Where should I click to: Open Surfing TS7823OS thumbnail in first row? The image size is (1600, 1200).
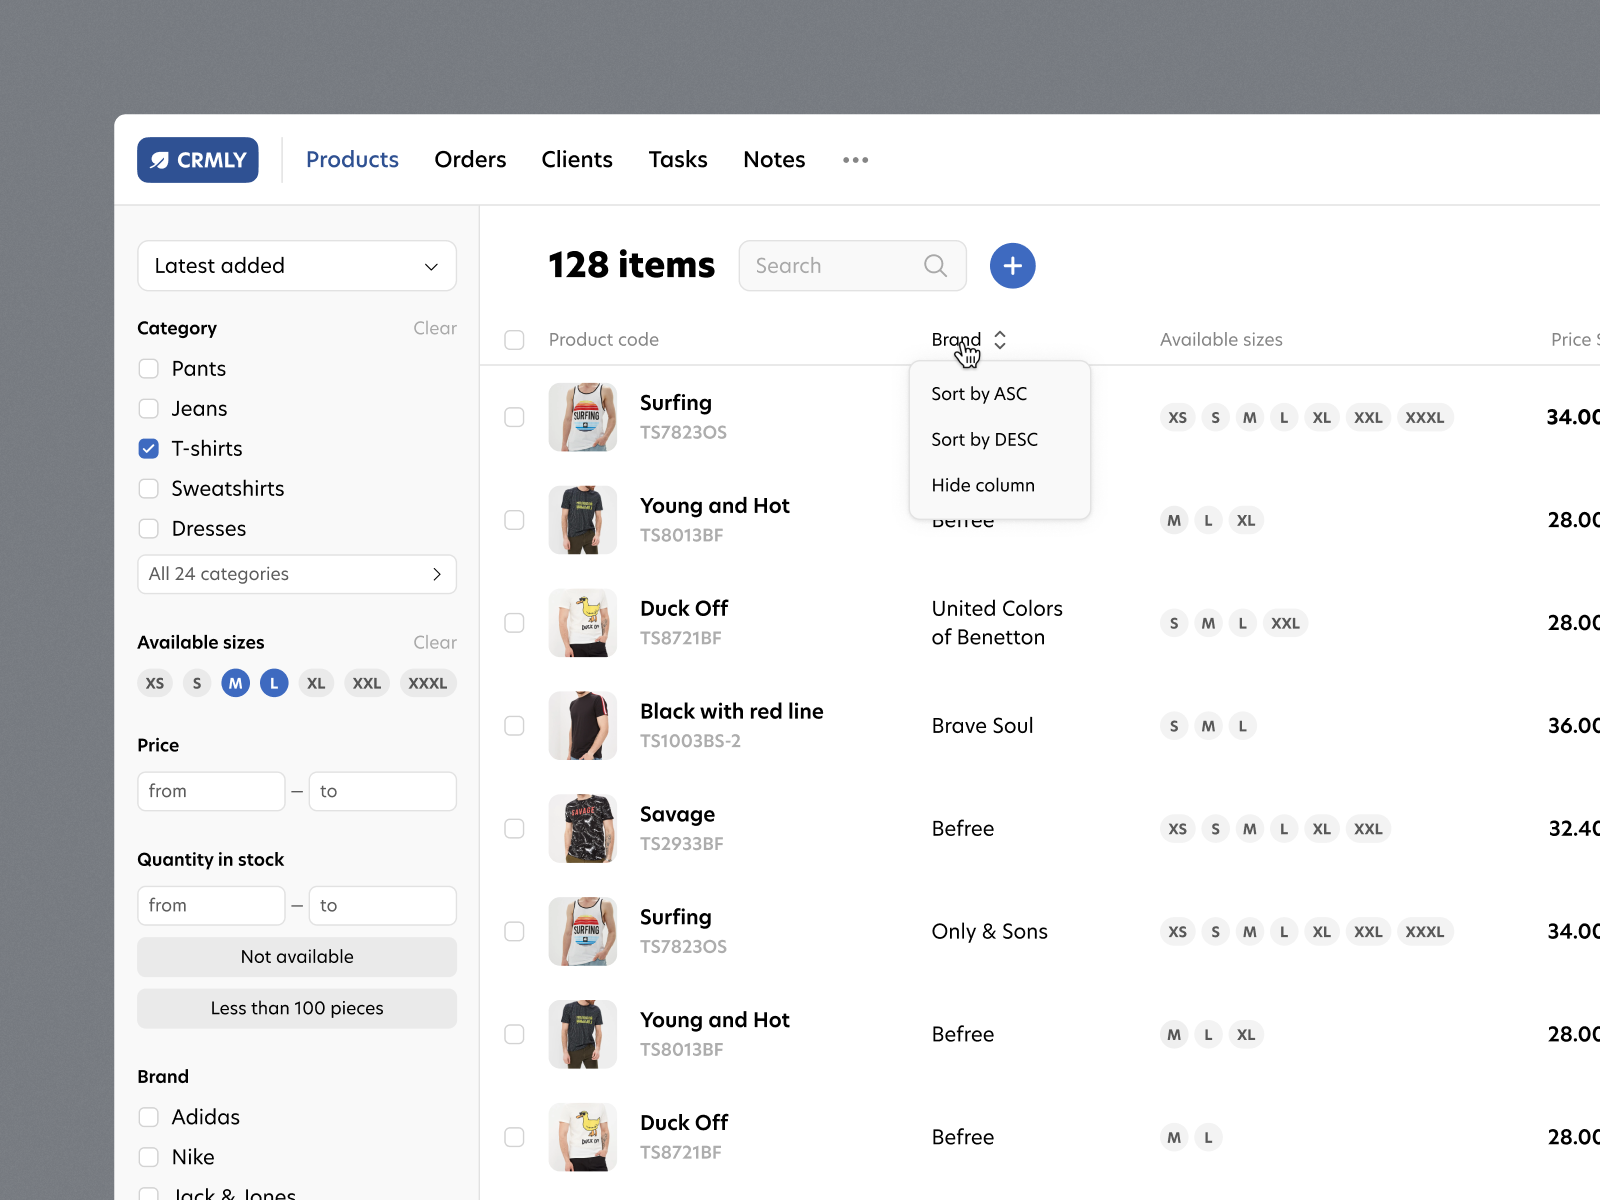coord(583,417)
